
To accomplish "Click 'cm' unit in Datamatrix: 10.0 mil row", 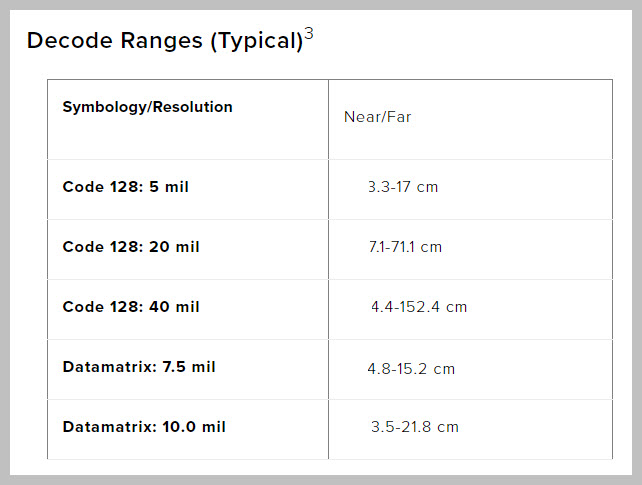I will 448,427.
